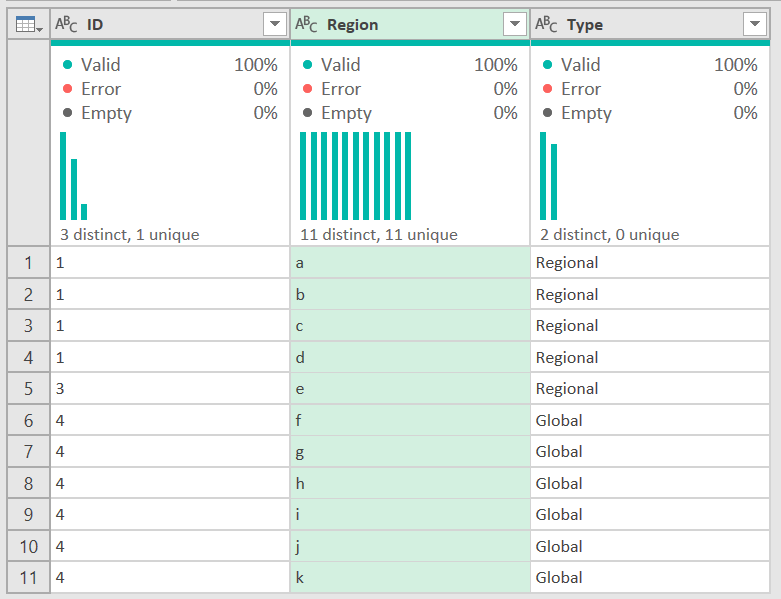Select row number 5

tap(28, 388)
